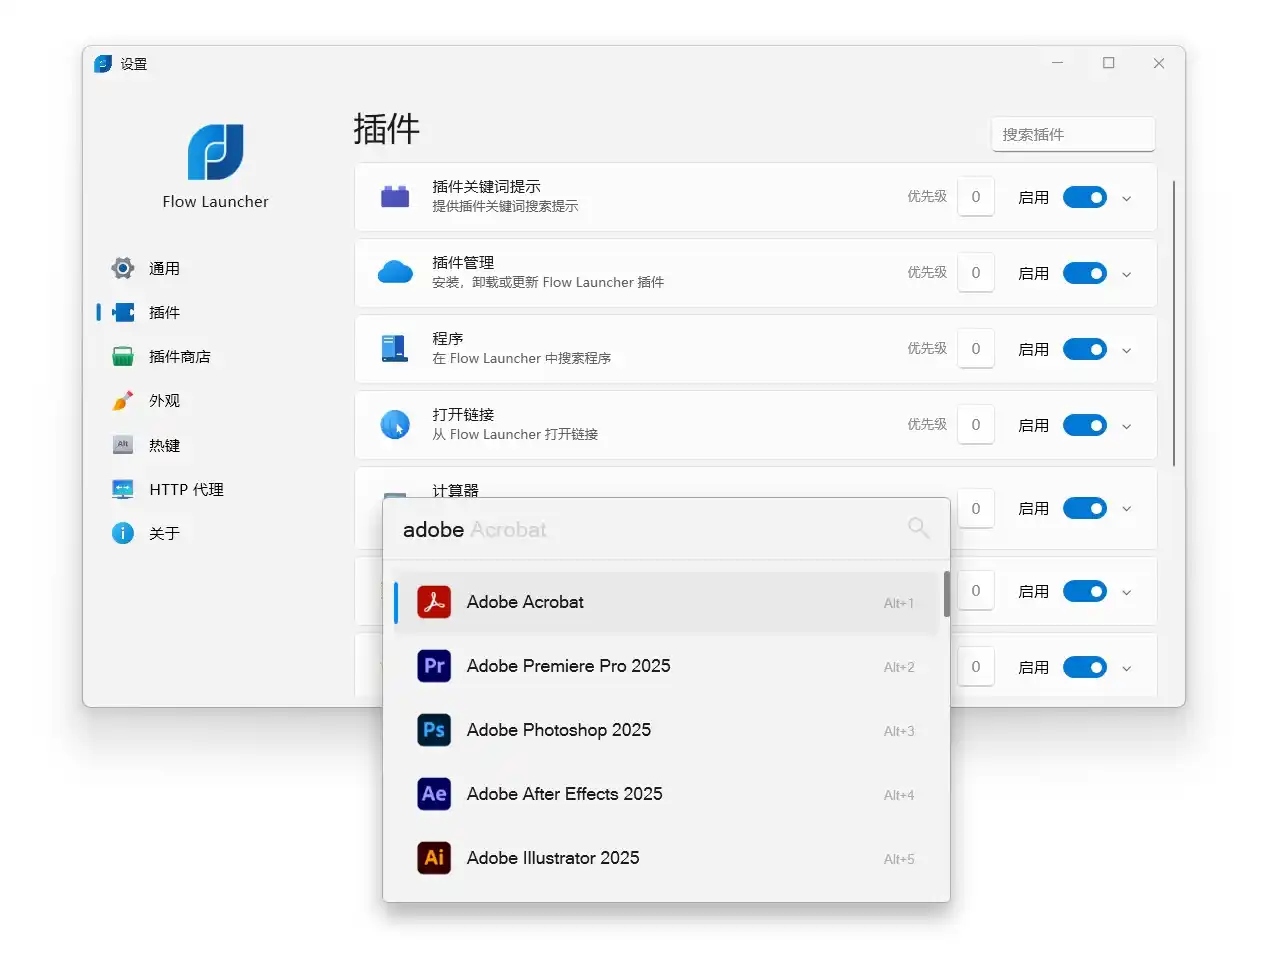
Task: Click the Flow Launcher icon in title bar
Action: tap(103, 64)
